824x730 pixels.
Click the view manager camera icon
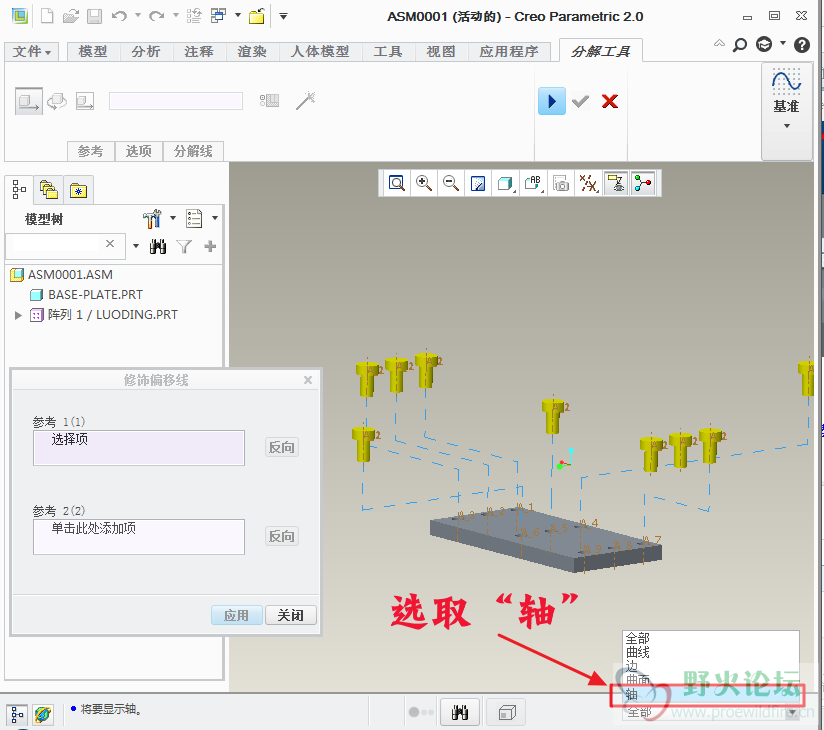coord(561,183)
